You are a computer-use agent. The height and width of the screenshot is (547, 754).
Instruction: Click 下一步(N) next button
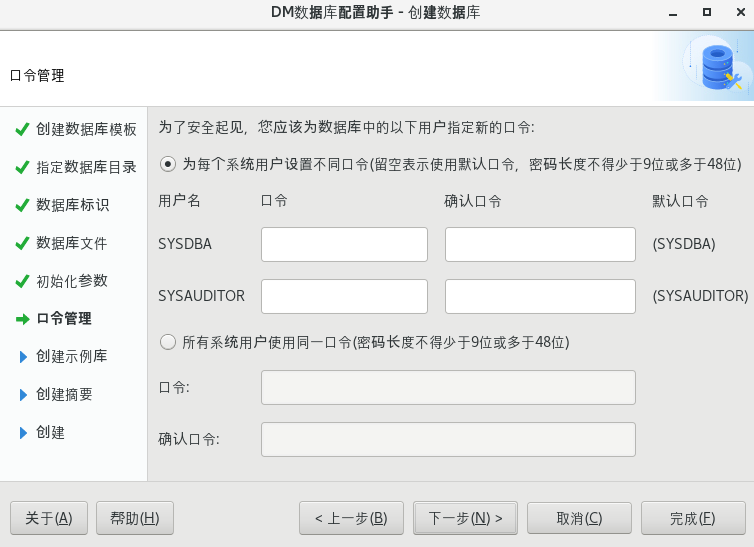[x=465, y=518]
